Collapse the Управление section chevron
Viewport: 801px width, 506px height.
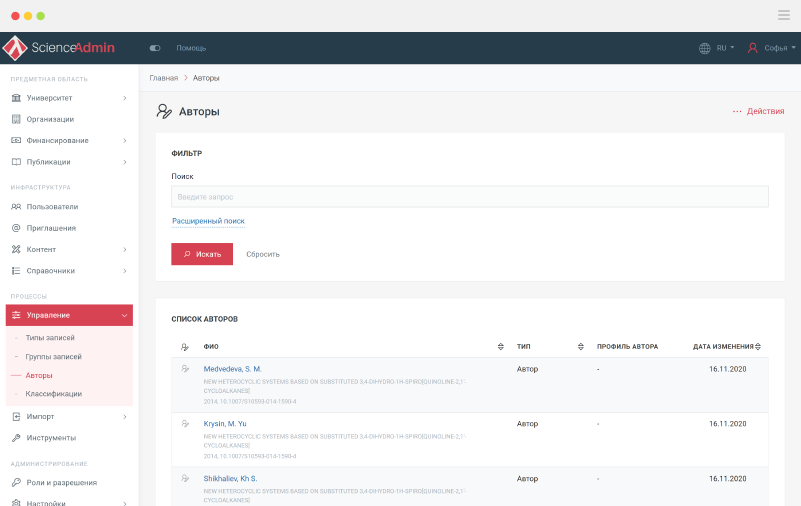click(x=125, y=316)
